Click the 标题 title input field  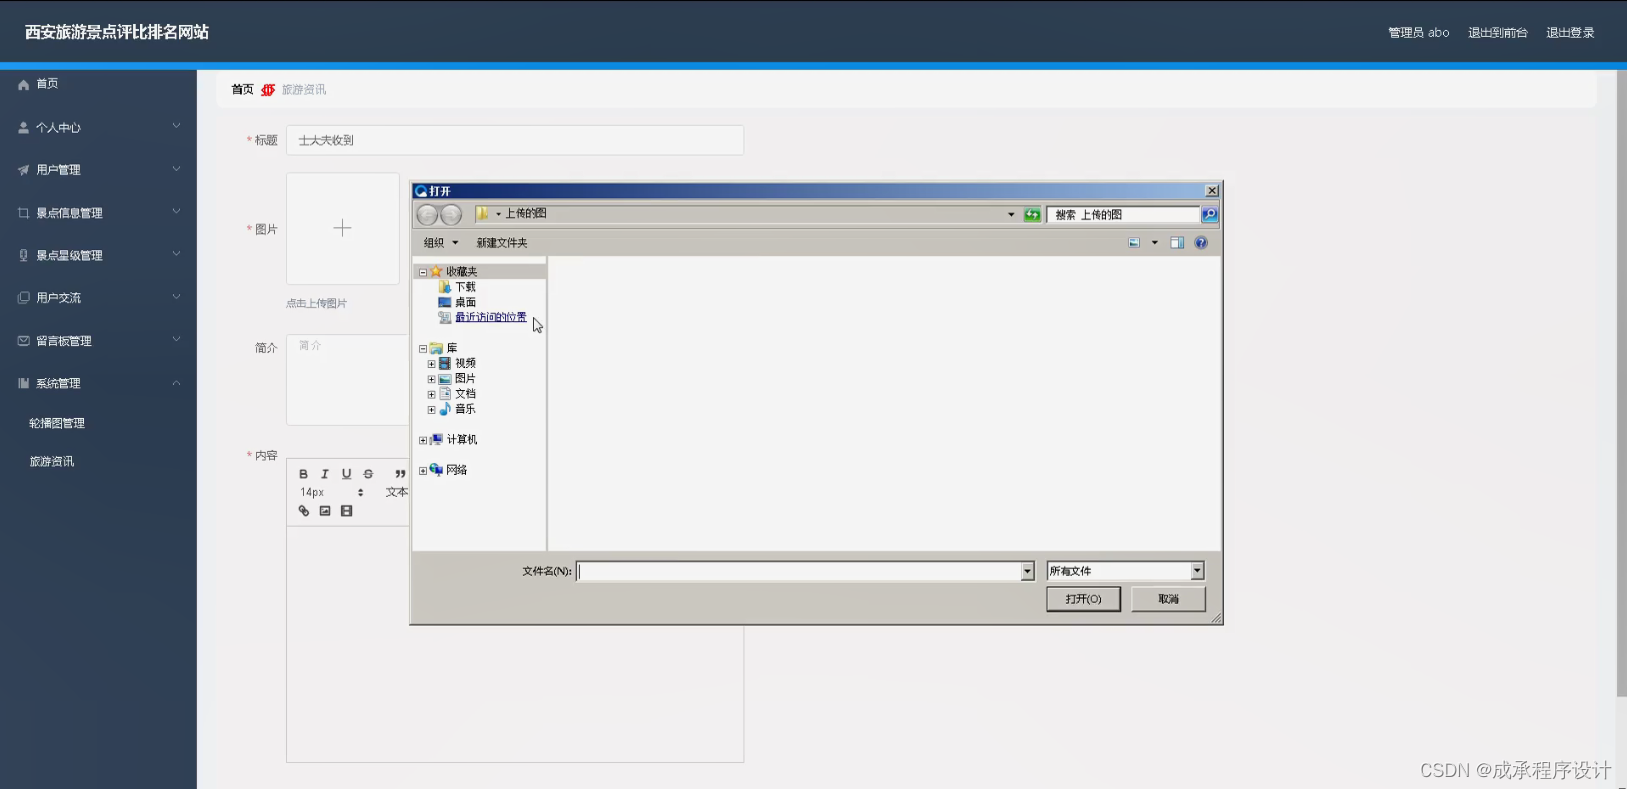pyautogui.click(x=515, y=140)
